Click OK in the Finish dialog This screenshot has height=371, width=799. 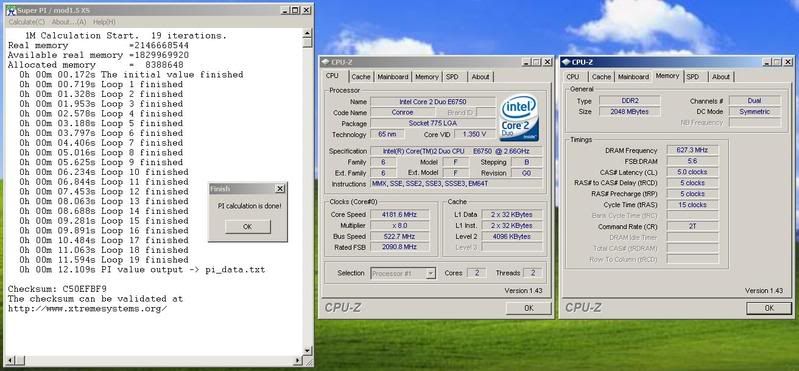247,227
